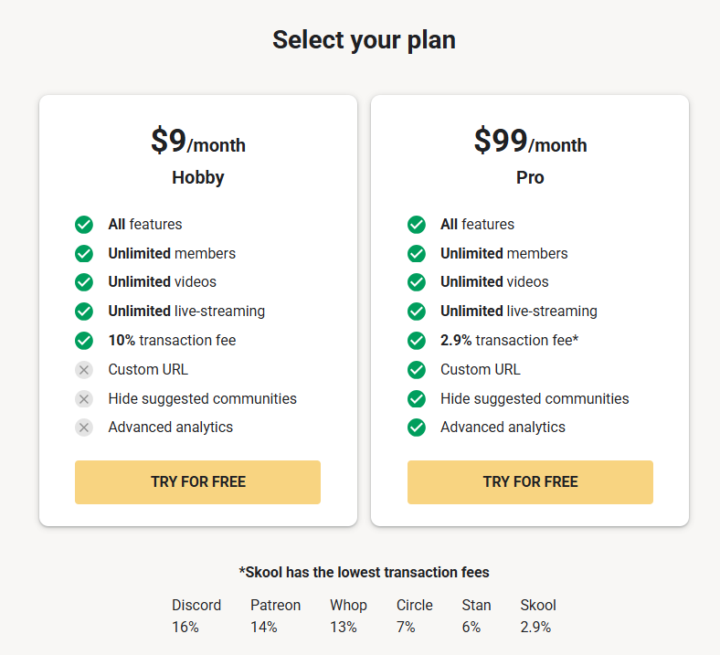Click the Hobby plan's TRY FOR FREE button
The width and height of the screenshot is (720, 655).
pos(197,482)
